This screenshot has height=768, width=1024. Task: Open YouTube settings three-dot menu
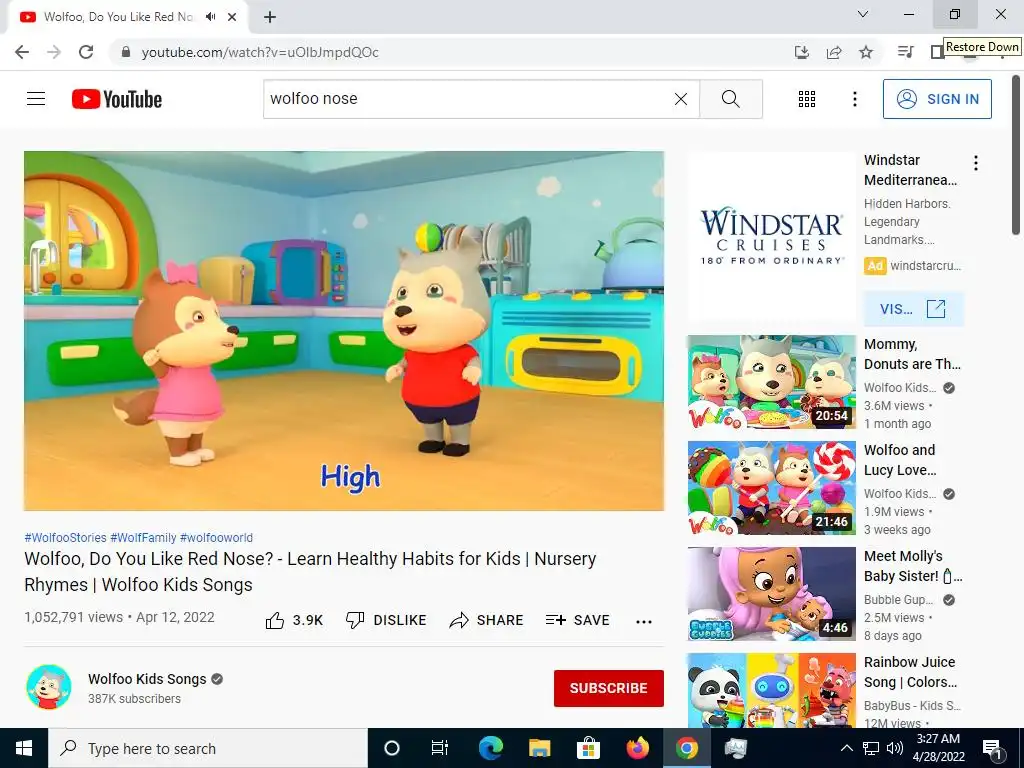point(855,99)
